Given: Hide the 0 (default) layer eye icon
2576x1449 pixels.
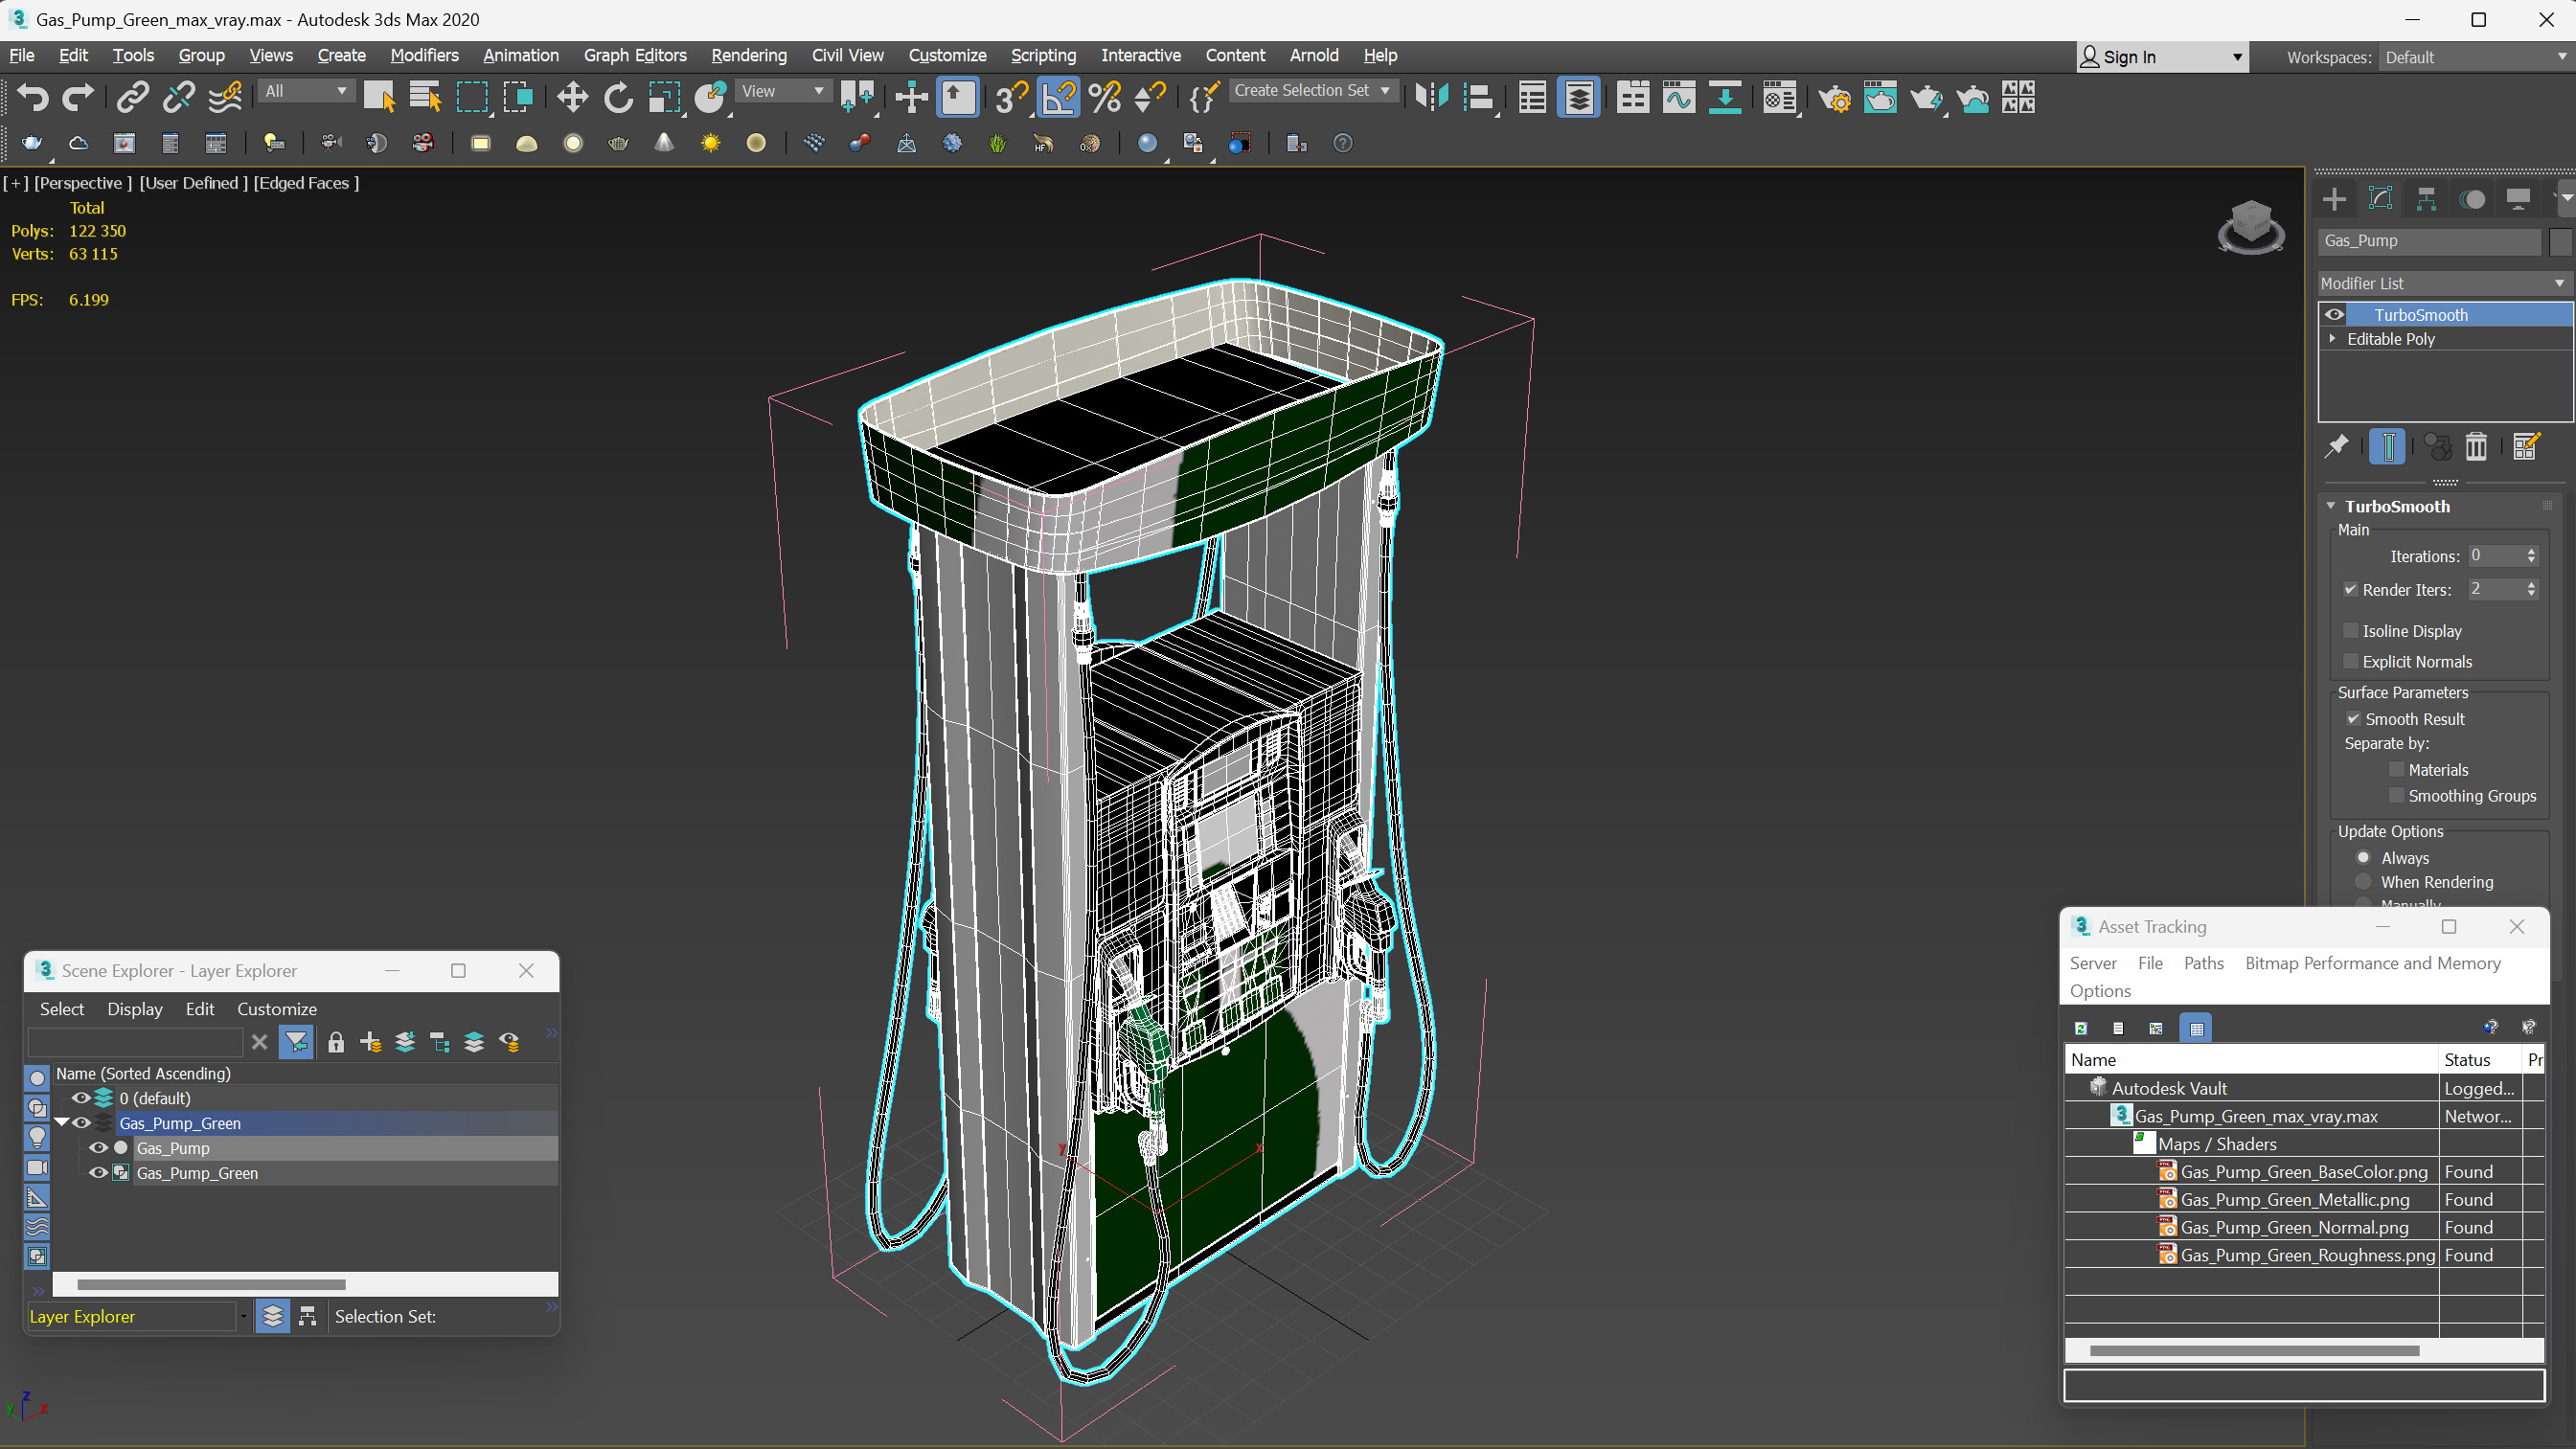Looking at the screenshot, I should 81,1098.
